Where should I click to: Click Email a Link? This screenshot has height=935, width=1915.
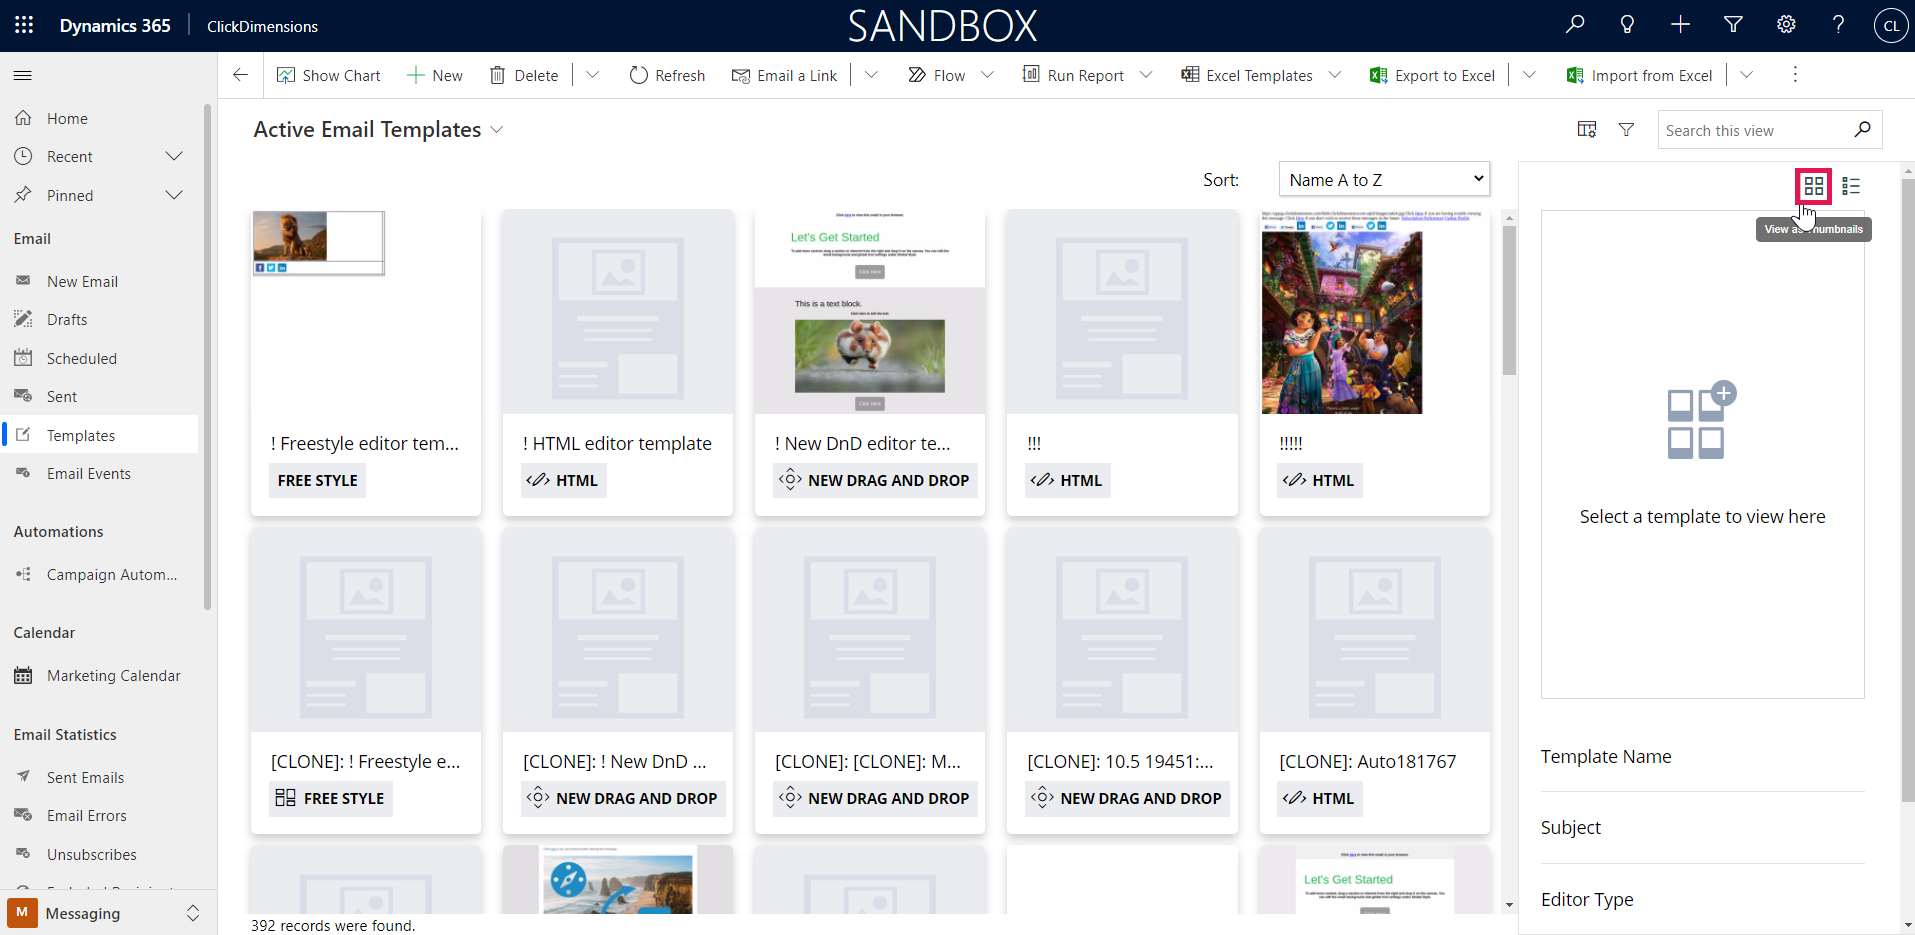784,75
